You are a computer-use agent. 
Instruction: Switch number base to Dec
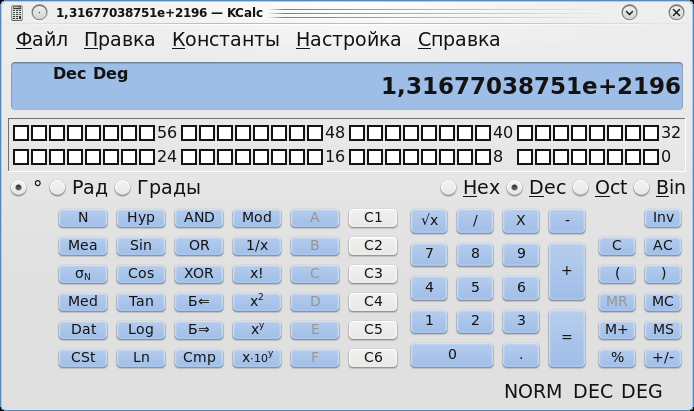(514, 188)
